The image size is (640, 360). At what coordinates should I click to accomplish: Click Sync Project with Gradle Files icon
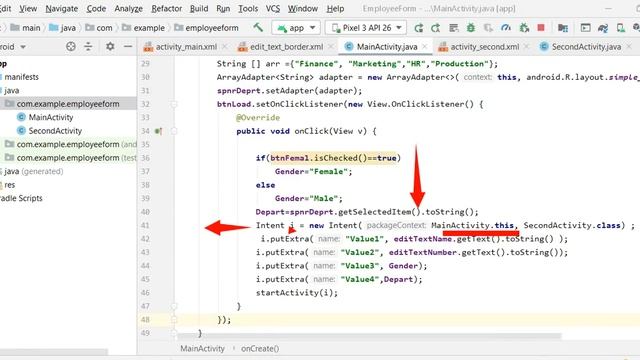603,28
